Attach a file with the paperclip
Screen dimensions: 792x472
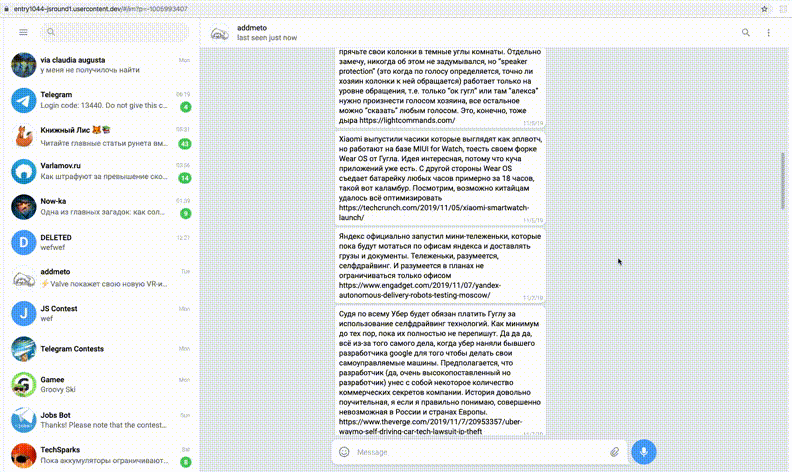tap(614, 452)
